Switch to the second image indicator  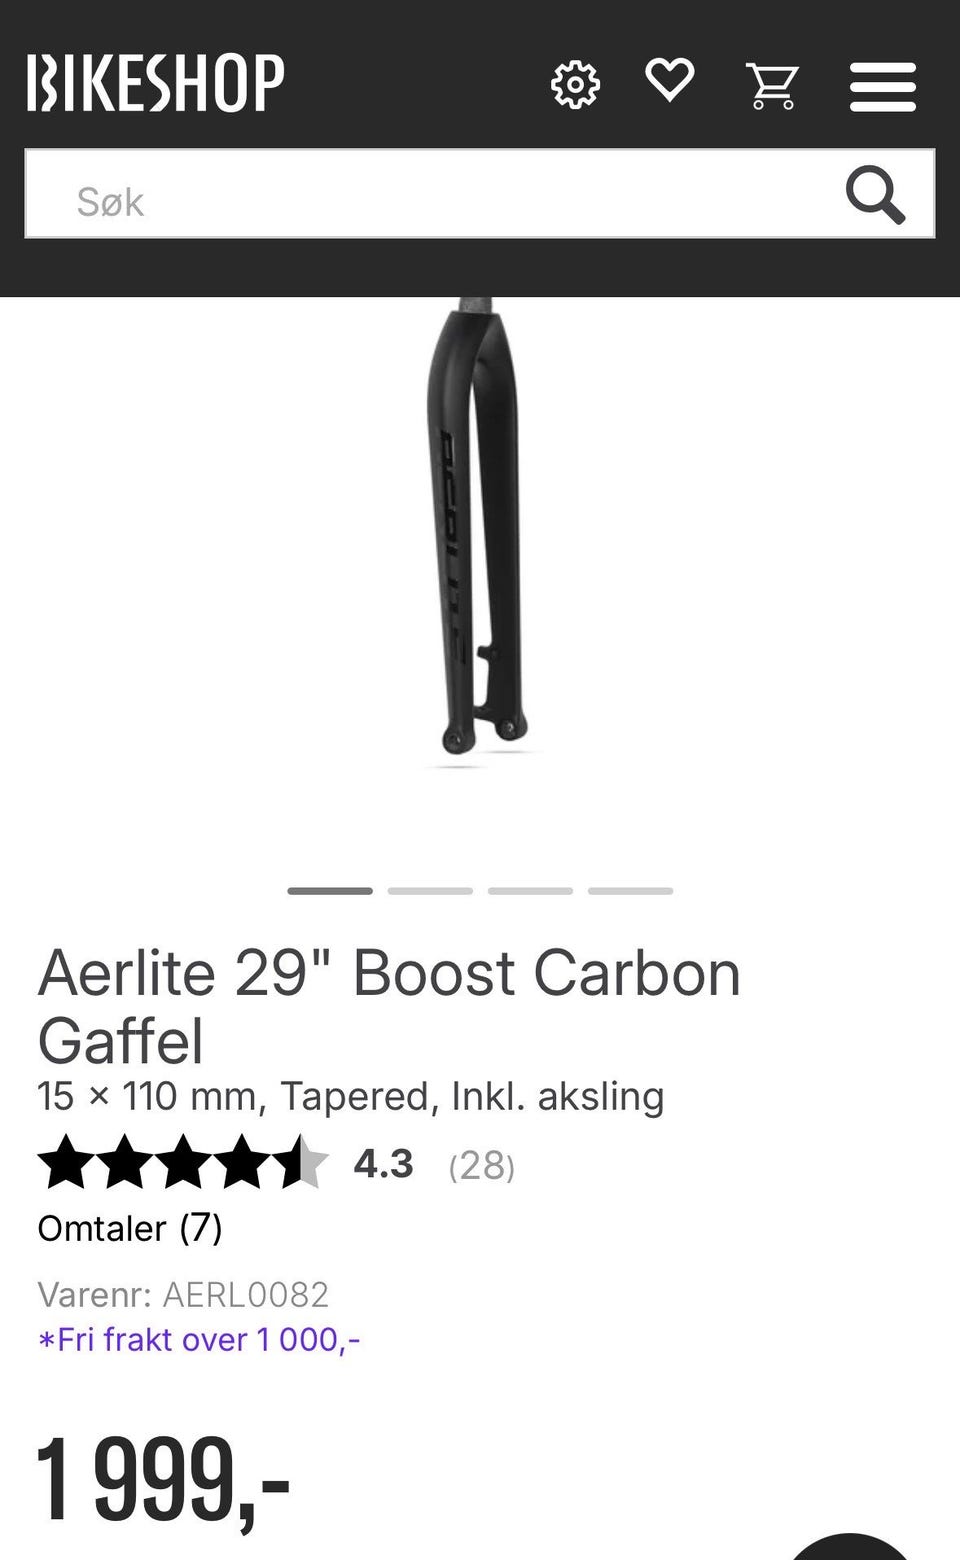tap(430, 890)
